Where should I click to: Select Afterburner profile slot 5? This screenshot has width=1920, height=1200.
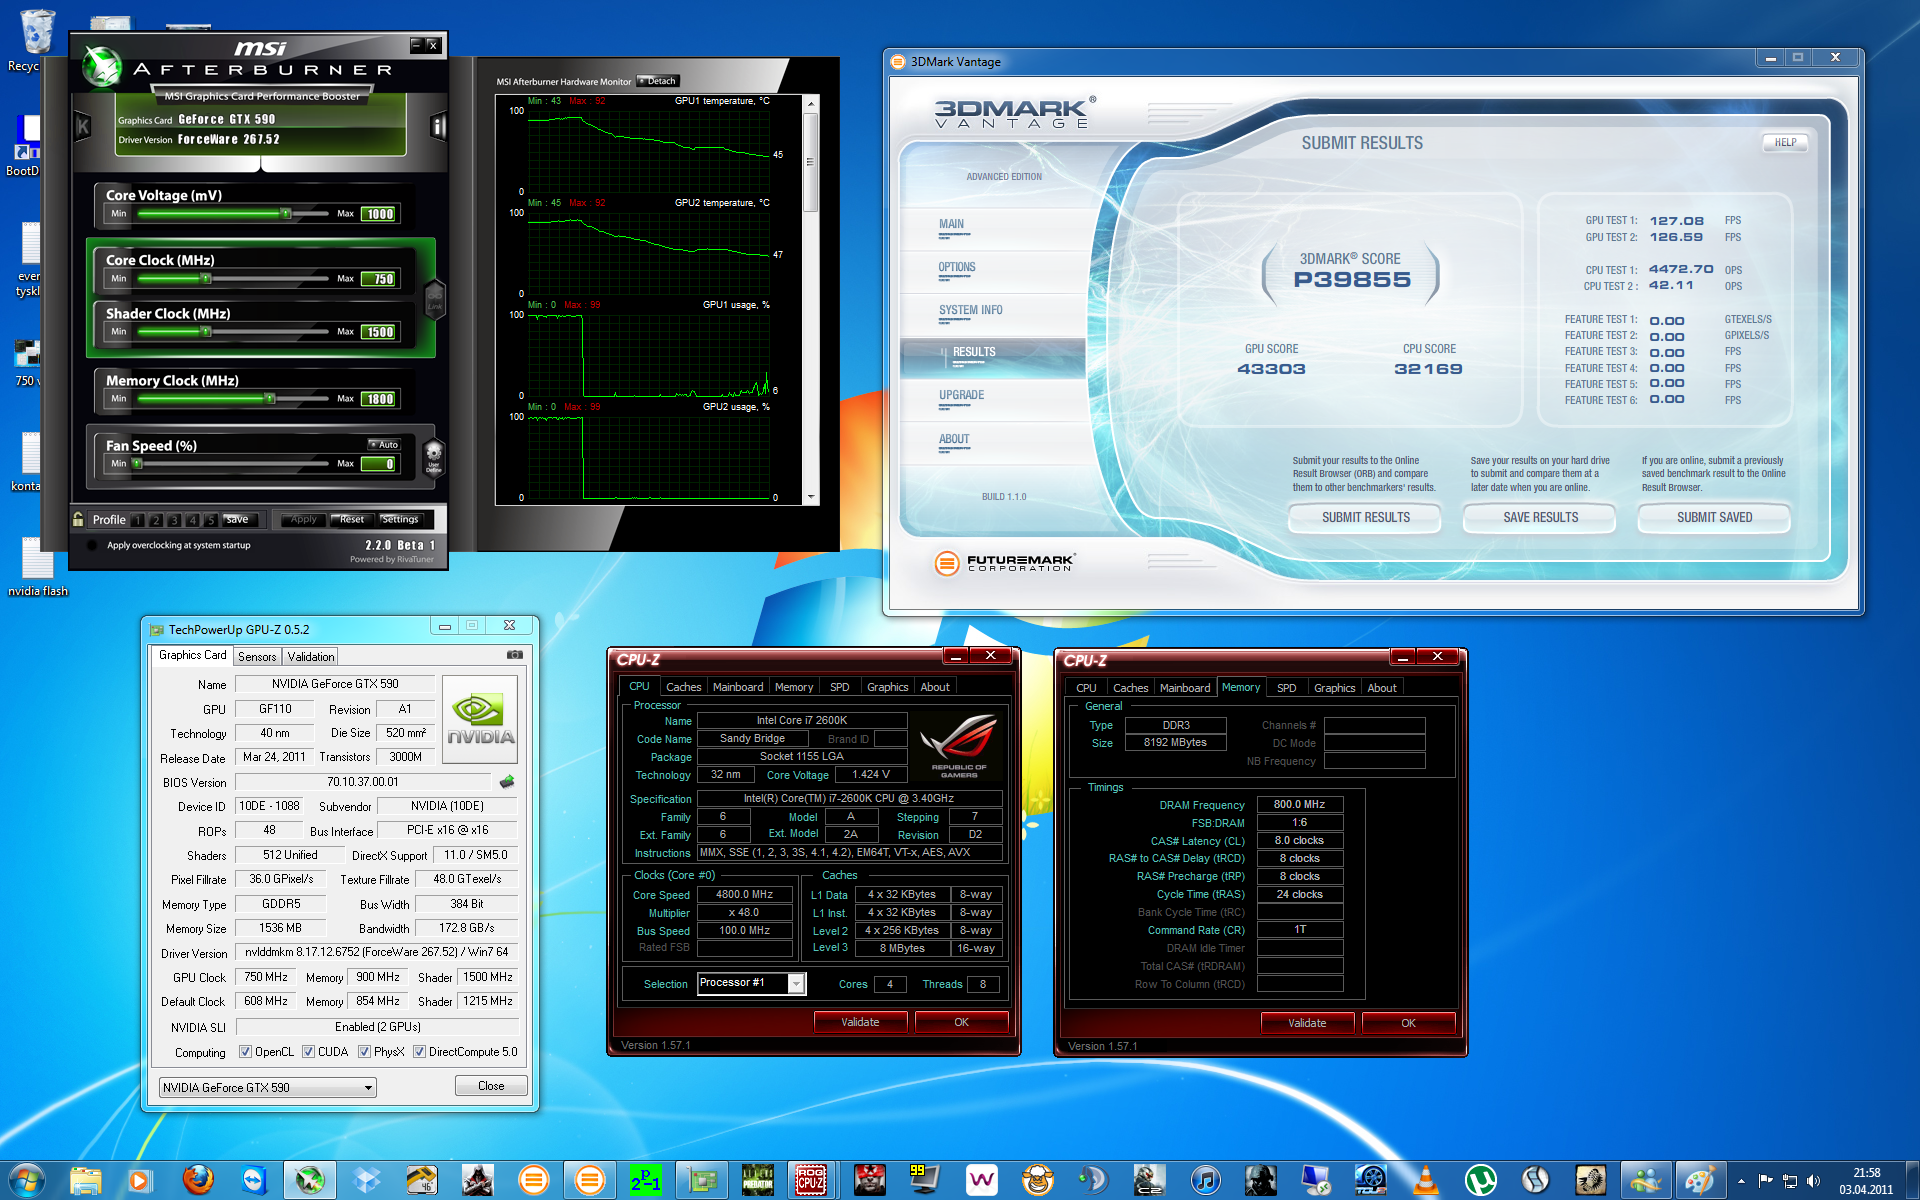[210, 520]
